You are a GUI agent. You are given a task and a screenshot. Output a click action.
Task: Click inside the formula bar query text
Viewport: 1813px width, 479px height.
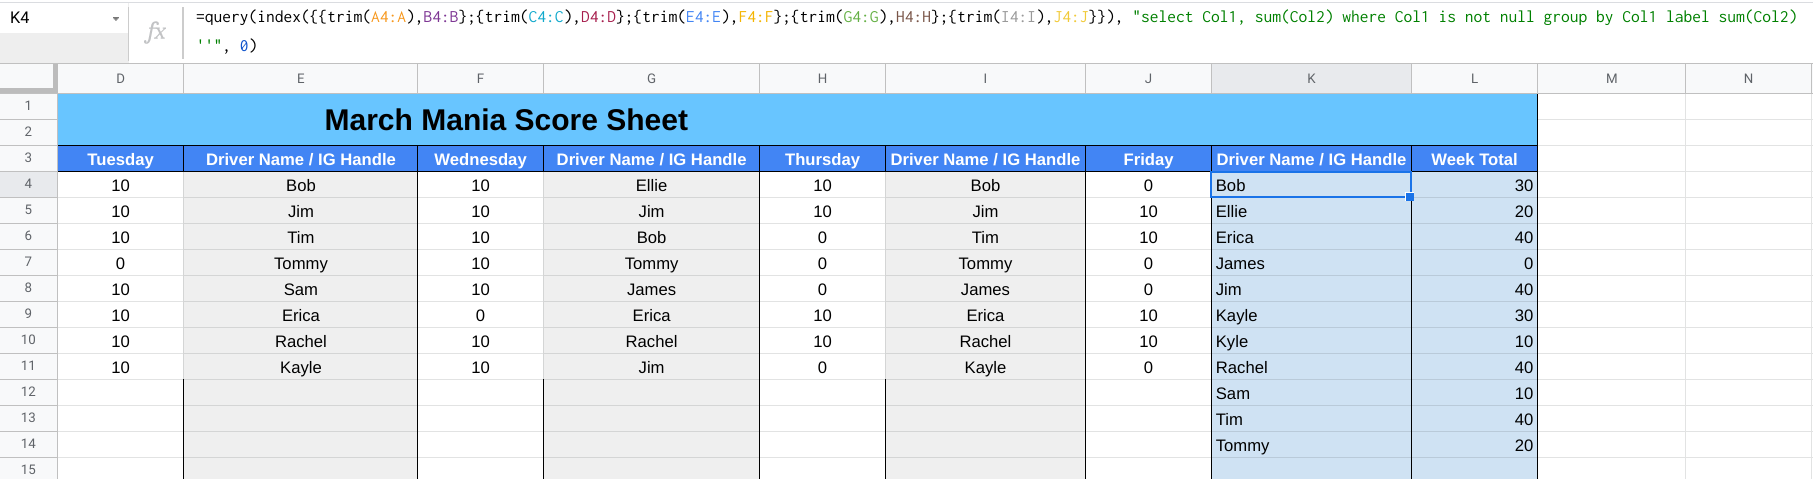click(995, 31)
